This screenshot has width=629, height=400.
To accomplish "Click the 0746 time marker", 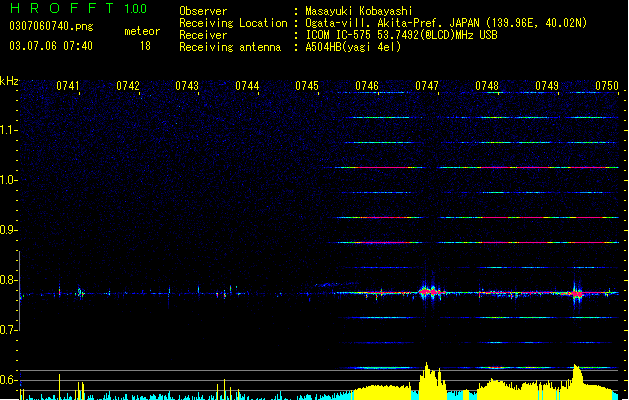I will point(367,86).
